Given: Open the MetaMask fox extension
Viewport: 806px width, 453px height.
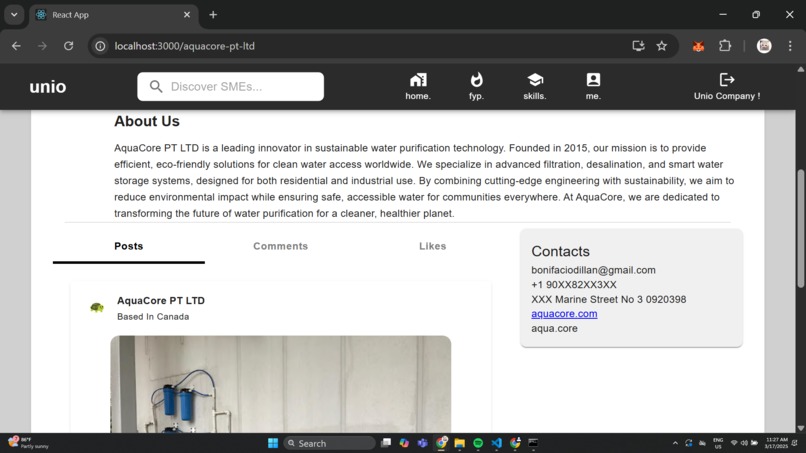Looking at the screenshot, I should pyautogui.click(x=698, y=46).
